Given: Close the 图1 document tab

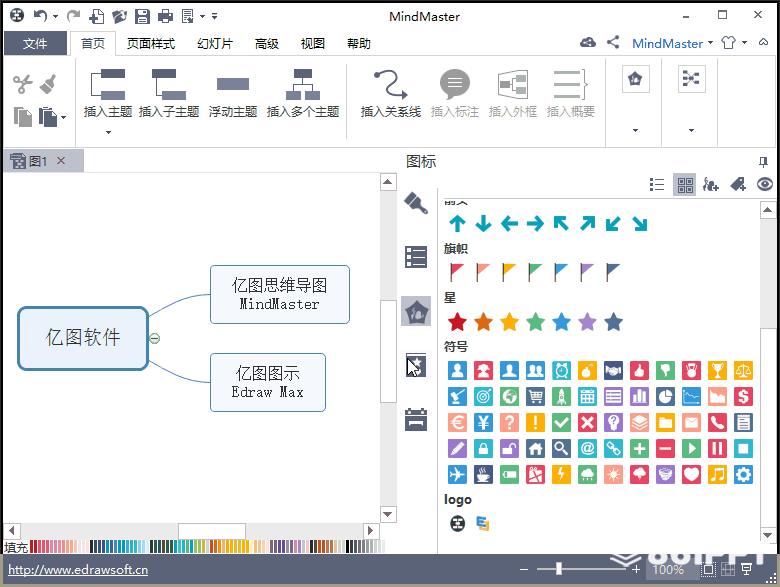Looking at the screenshot, I should click(61, 161).
